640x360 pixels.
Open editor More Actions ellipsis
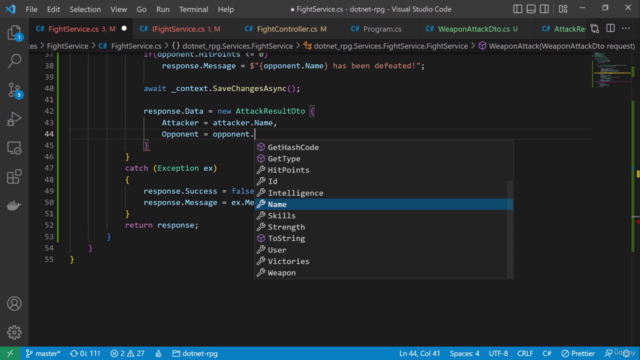(626, 29)
